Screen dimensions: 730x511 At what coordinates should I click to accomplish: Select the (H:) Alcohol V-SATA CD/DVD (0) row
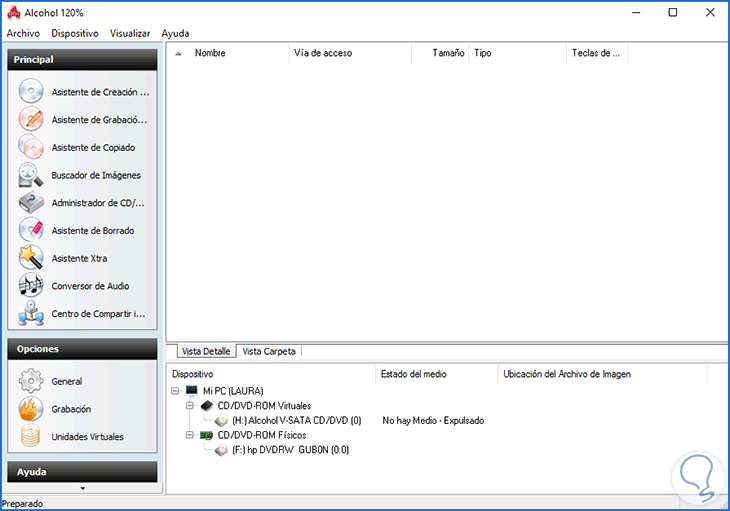tap(297, 421)
